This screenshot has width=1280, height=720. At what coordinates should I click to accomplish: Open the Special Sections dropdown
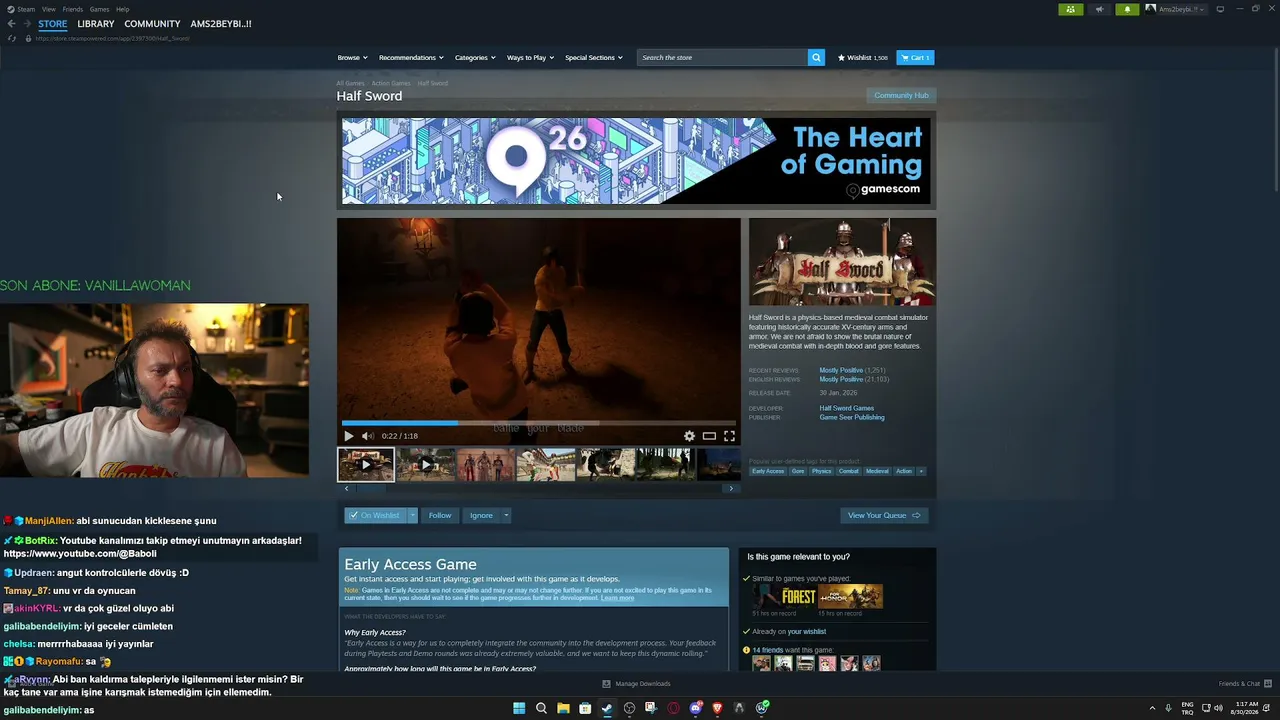click(x=594, y=58)
